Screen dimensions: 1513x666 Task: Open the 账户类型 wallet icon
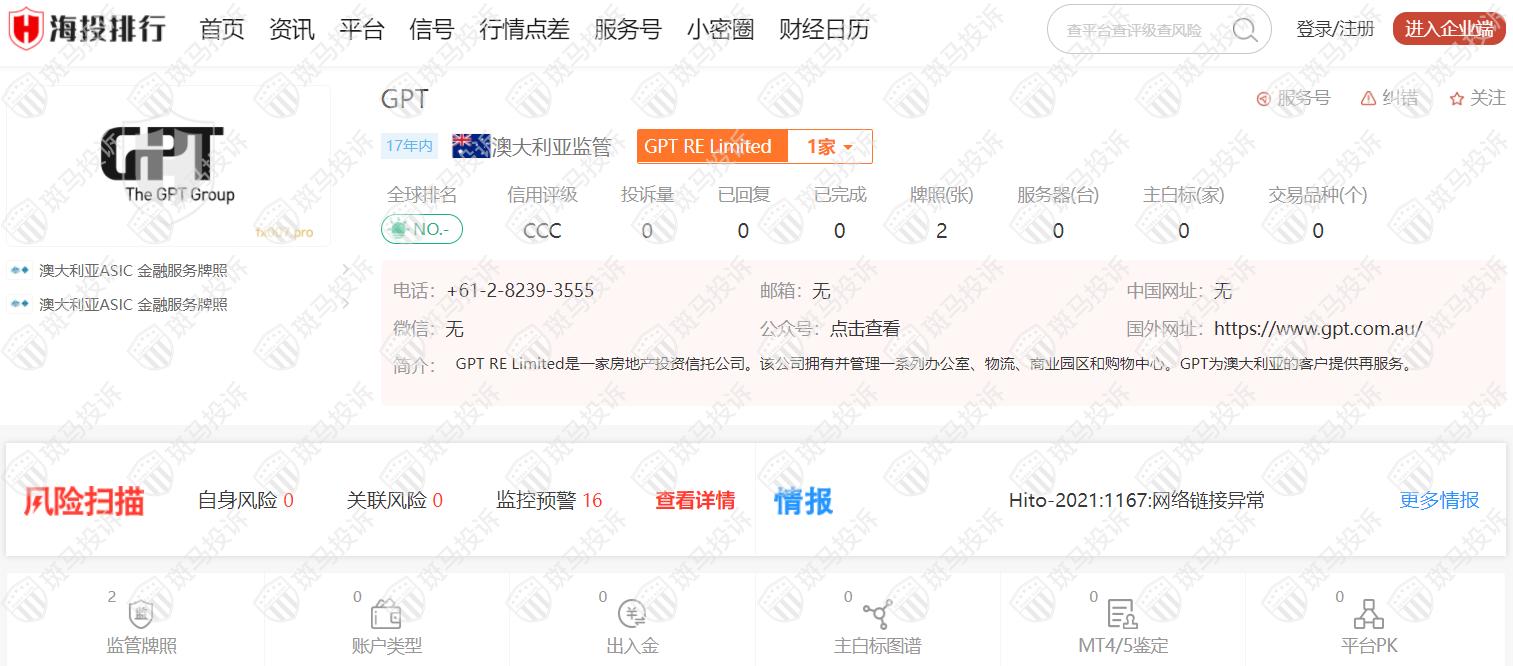386,613
